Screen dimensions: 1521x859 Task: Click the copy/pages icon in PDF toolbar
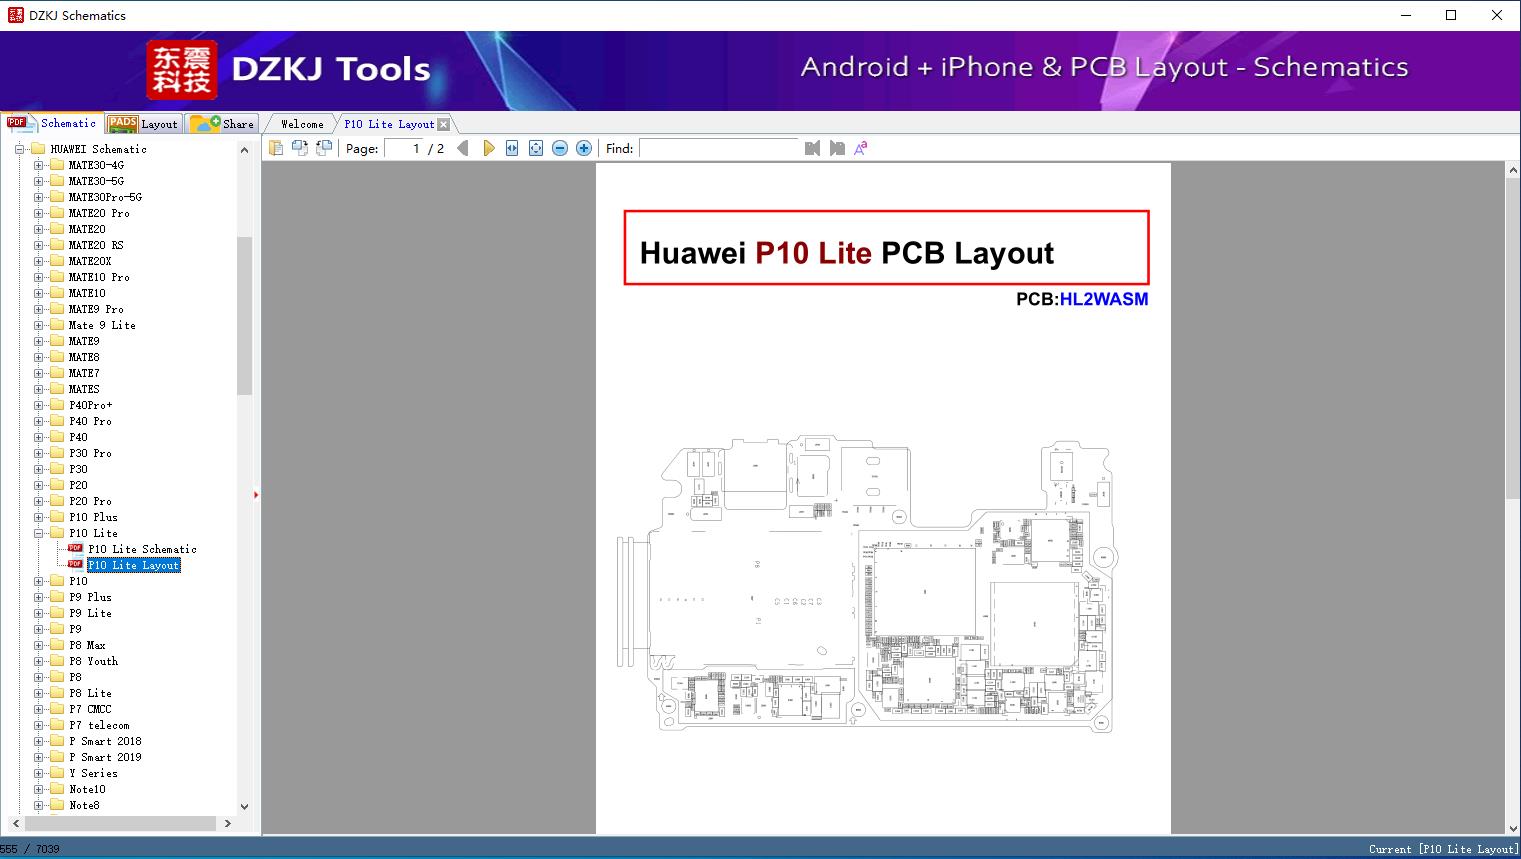tap(275, 148)
